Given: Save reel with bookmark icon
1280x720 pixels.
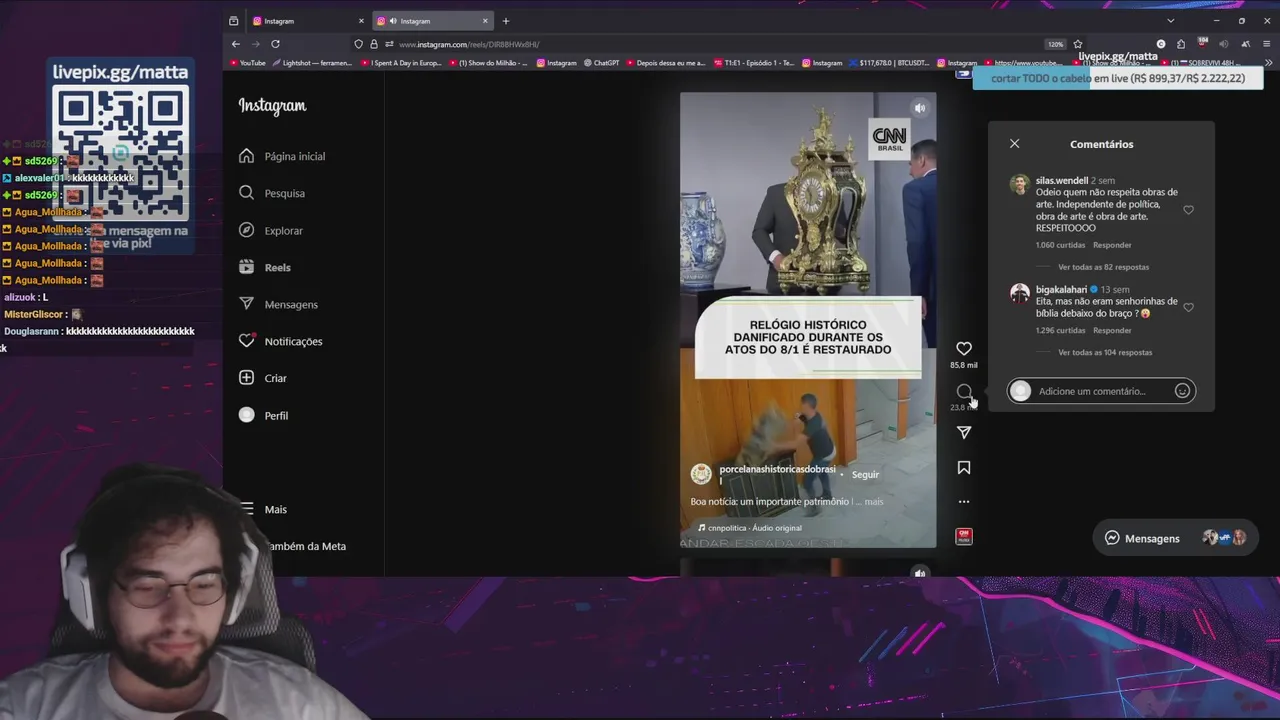Looking at the screenshot, I should pos(964,467).
